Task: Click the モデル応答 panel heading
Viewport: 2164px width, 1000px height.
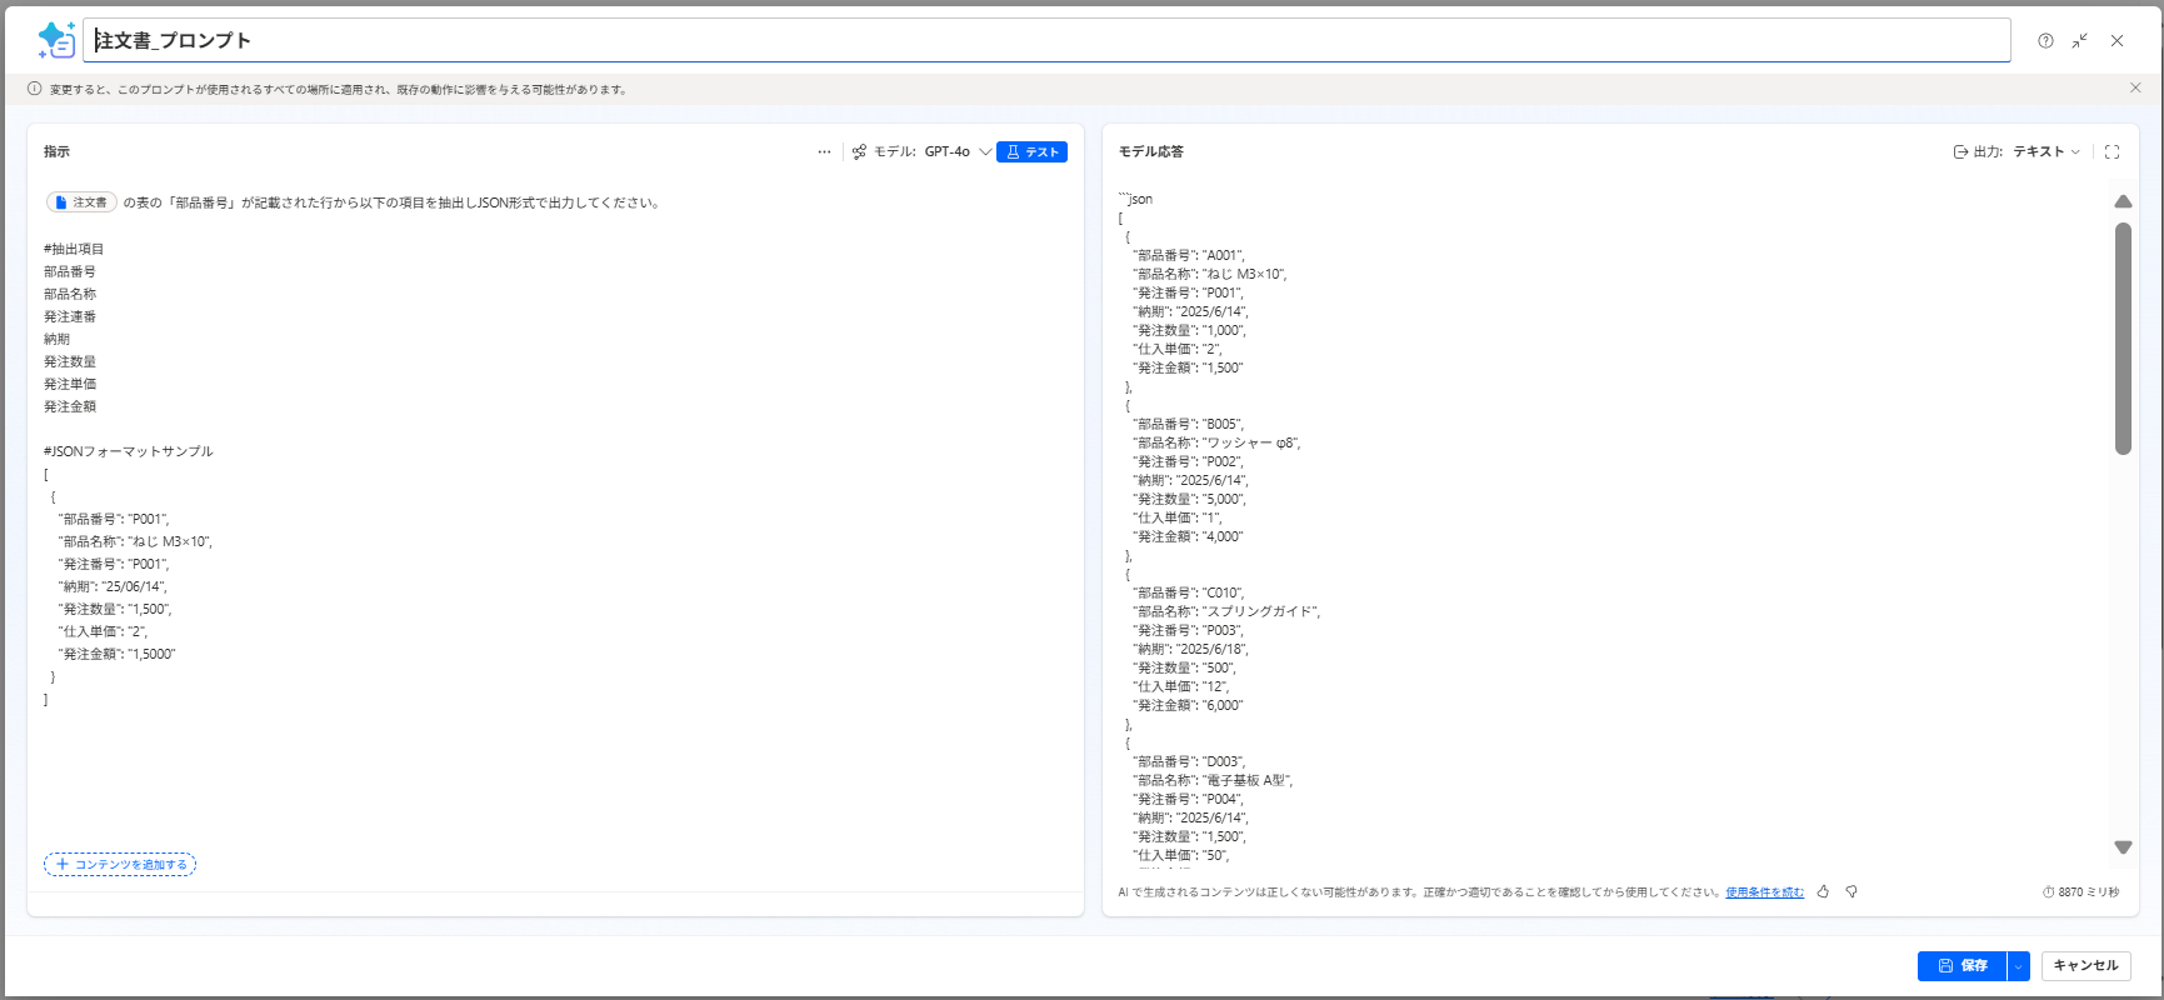Action: pos(1151,152)
